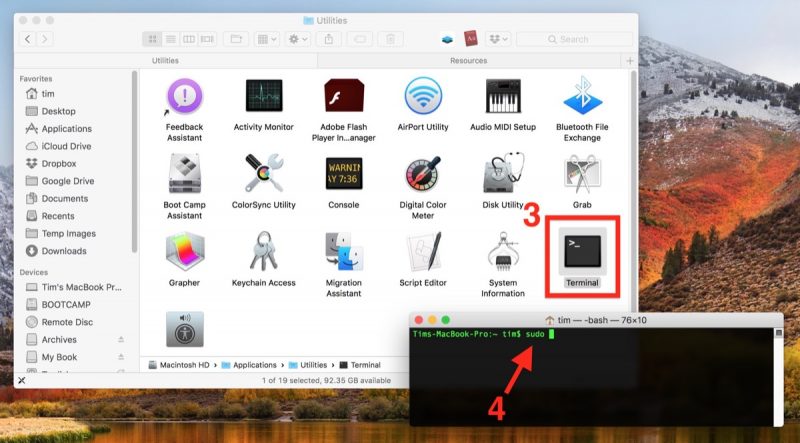
Task: Select the Keychain Access icon
Action: tap(263, 253)
